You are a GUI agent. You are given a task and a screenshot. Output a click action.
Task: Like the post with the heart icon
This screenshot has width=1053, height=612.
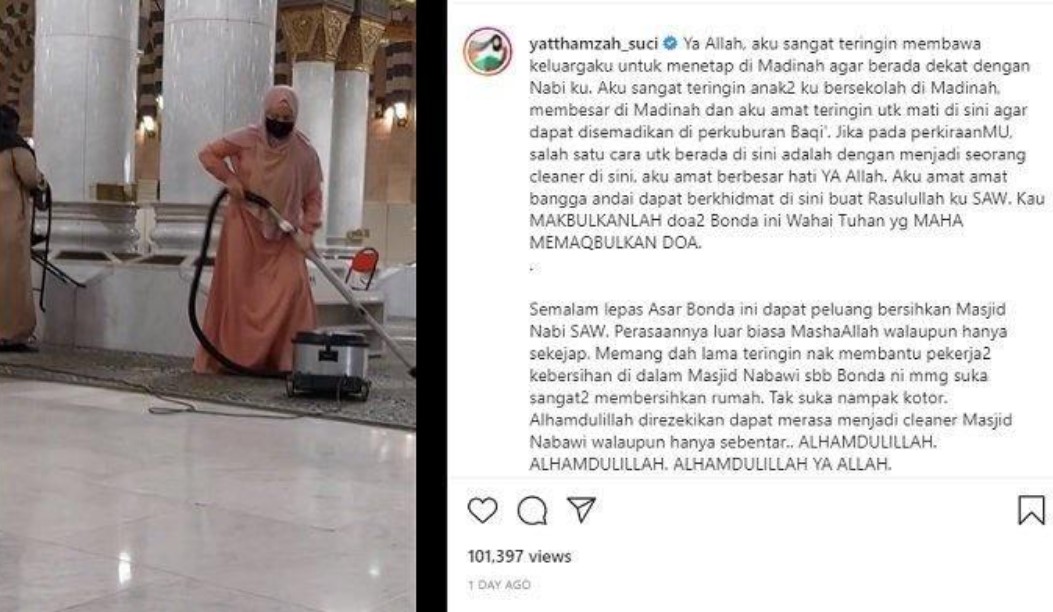pos(482,511)
